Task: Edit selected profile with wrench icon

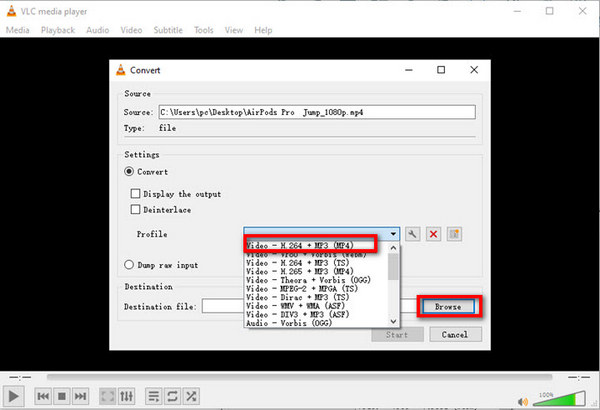Action: click(412, 234)
